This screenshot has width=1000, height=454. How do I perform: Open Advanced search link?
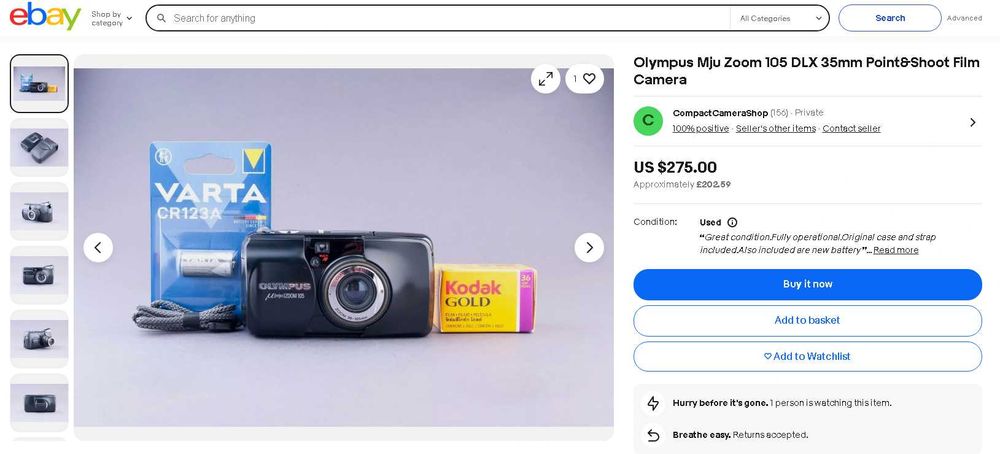pos(964,18)
